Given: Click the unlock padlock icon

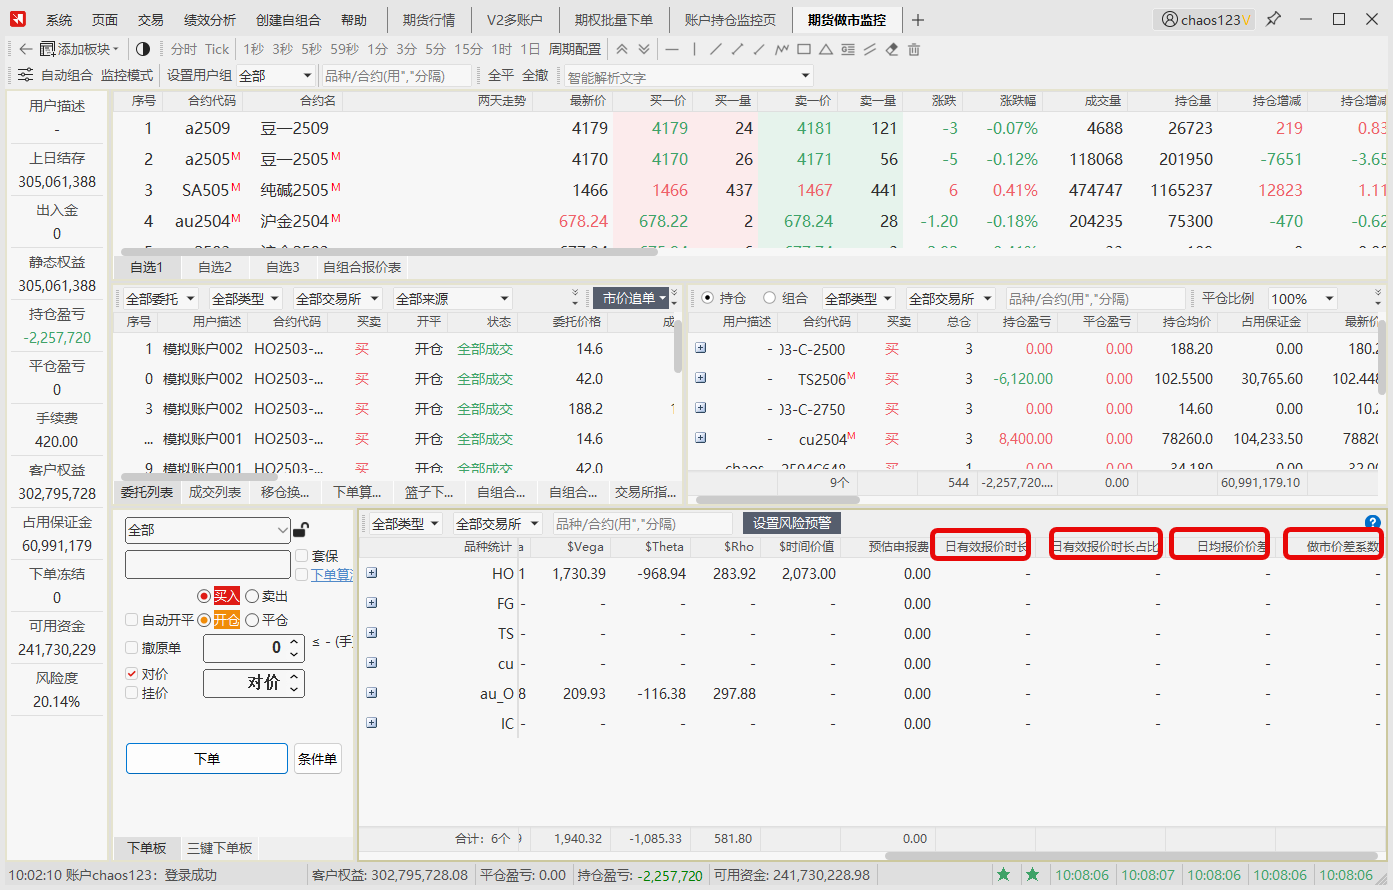Looking at the screenshot, I should tap(301, 529).
